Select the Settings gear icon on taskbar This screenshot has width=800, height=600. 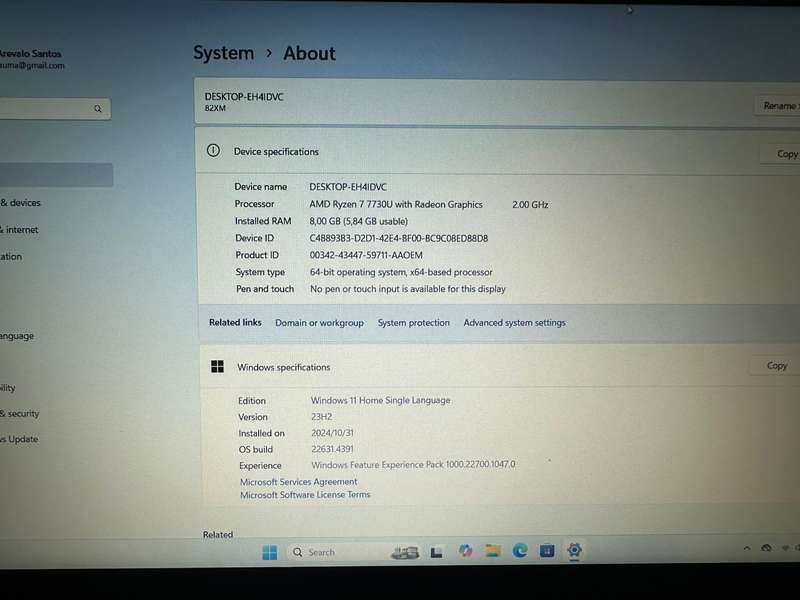click(x=574, y=550)
